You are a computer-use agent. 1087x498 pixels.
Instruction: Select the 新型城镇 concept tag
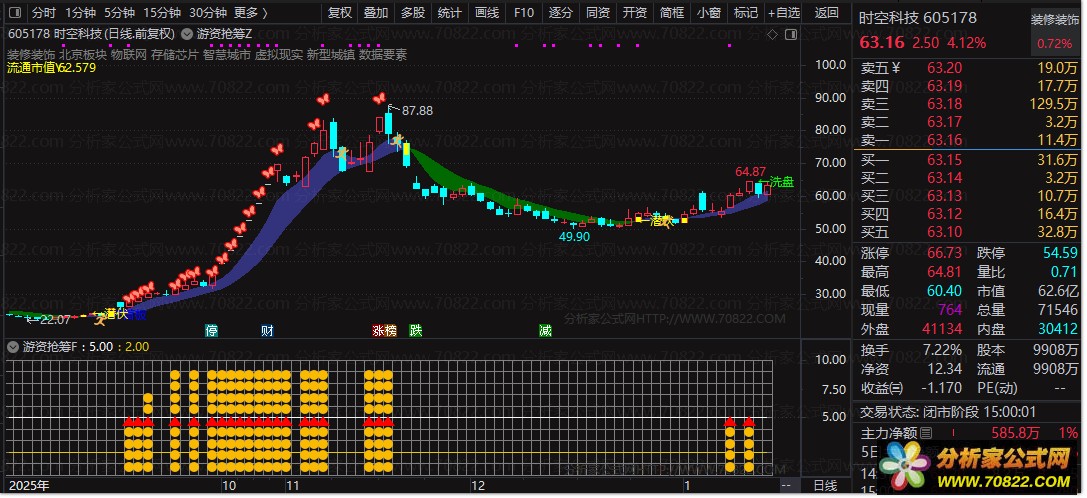[331, 54]
